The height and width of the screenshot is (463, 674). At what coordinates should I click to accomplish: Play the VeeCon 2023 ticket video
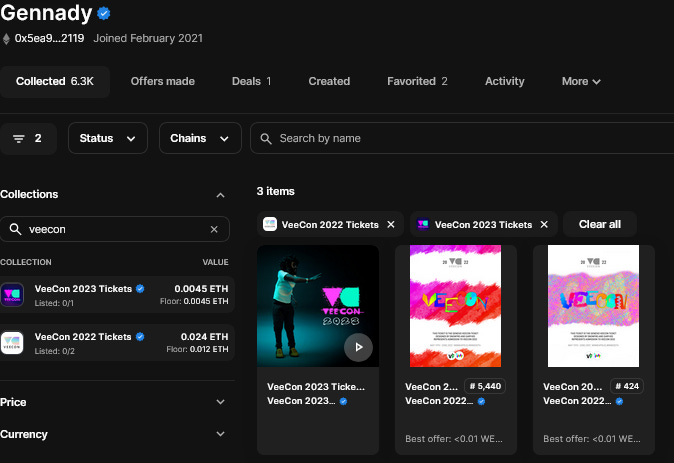[x=358, y=347]
